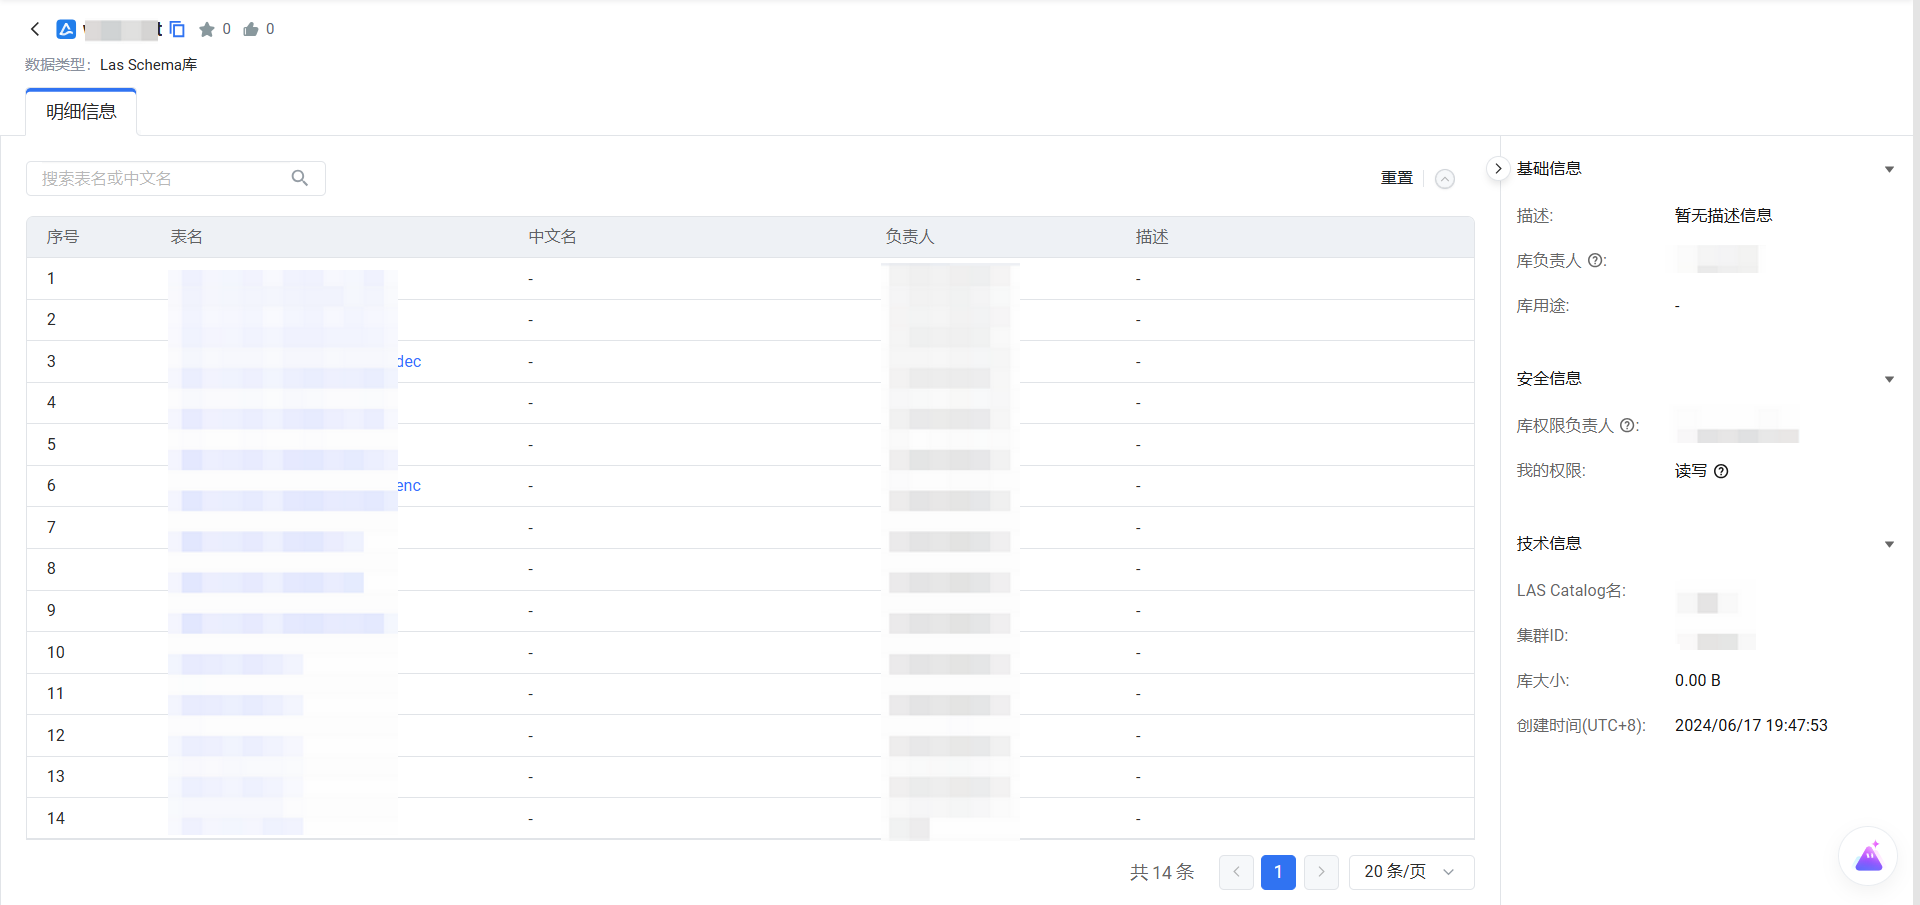The image size is (1920, 905).
Task: Open the purple assistant floating icon
Action: pos(1868,857)
